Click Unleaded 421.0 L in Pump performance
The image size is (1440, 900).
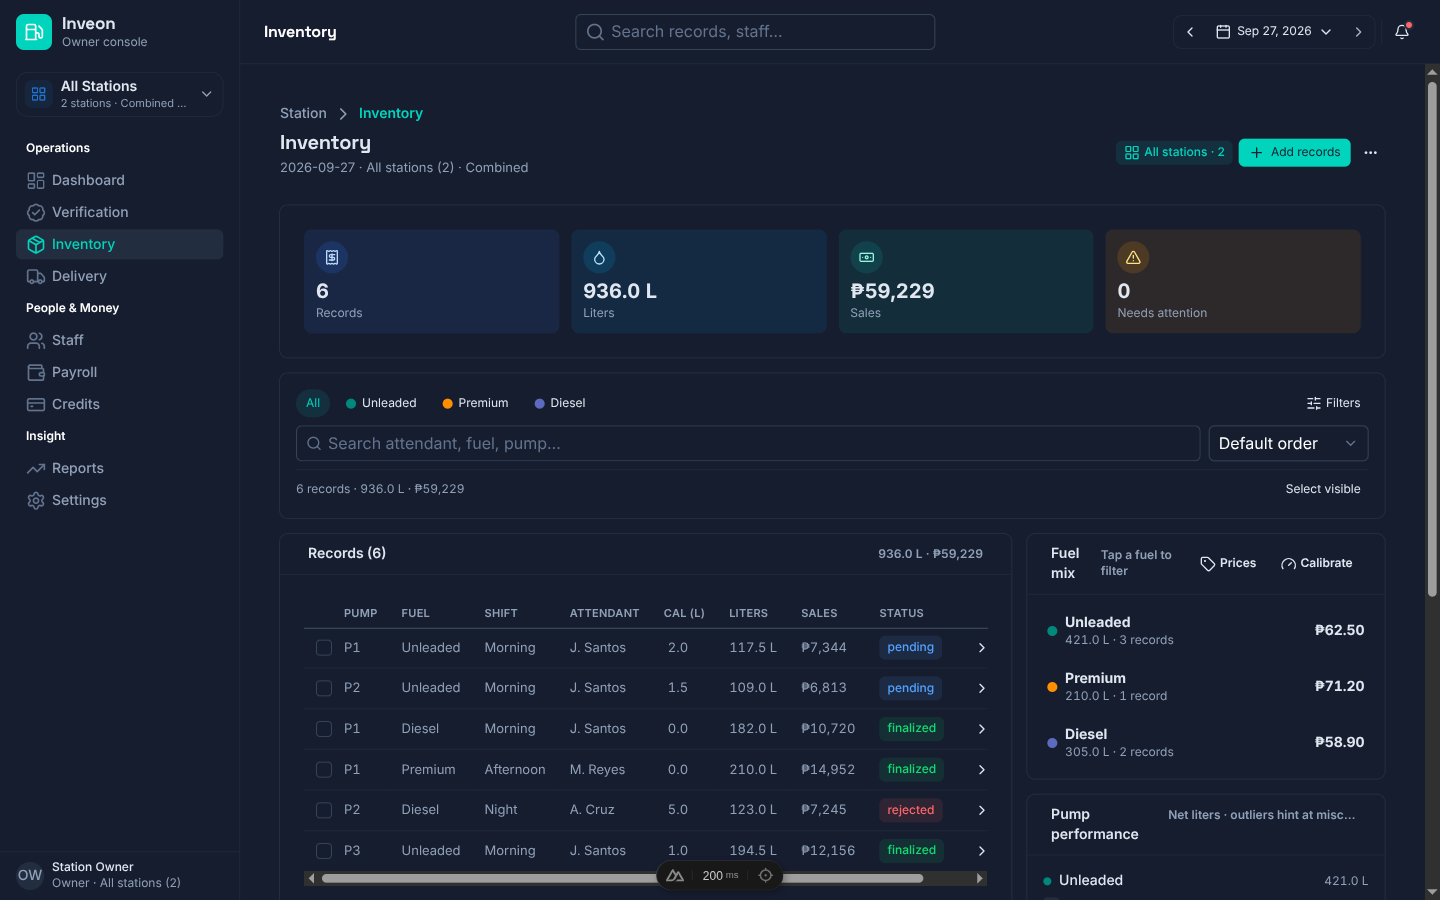tap(1205, 881)
